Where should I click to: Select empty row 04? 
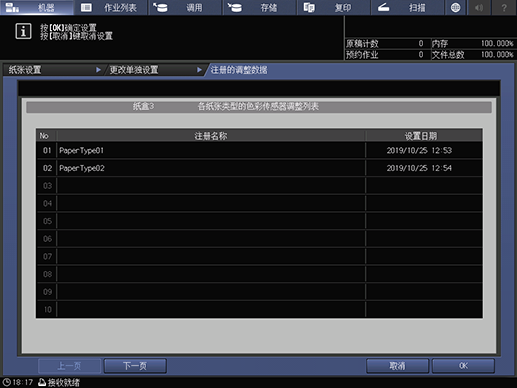pos(259,203)
